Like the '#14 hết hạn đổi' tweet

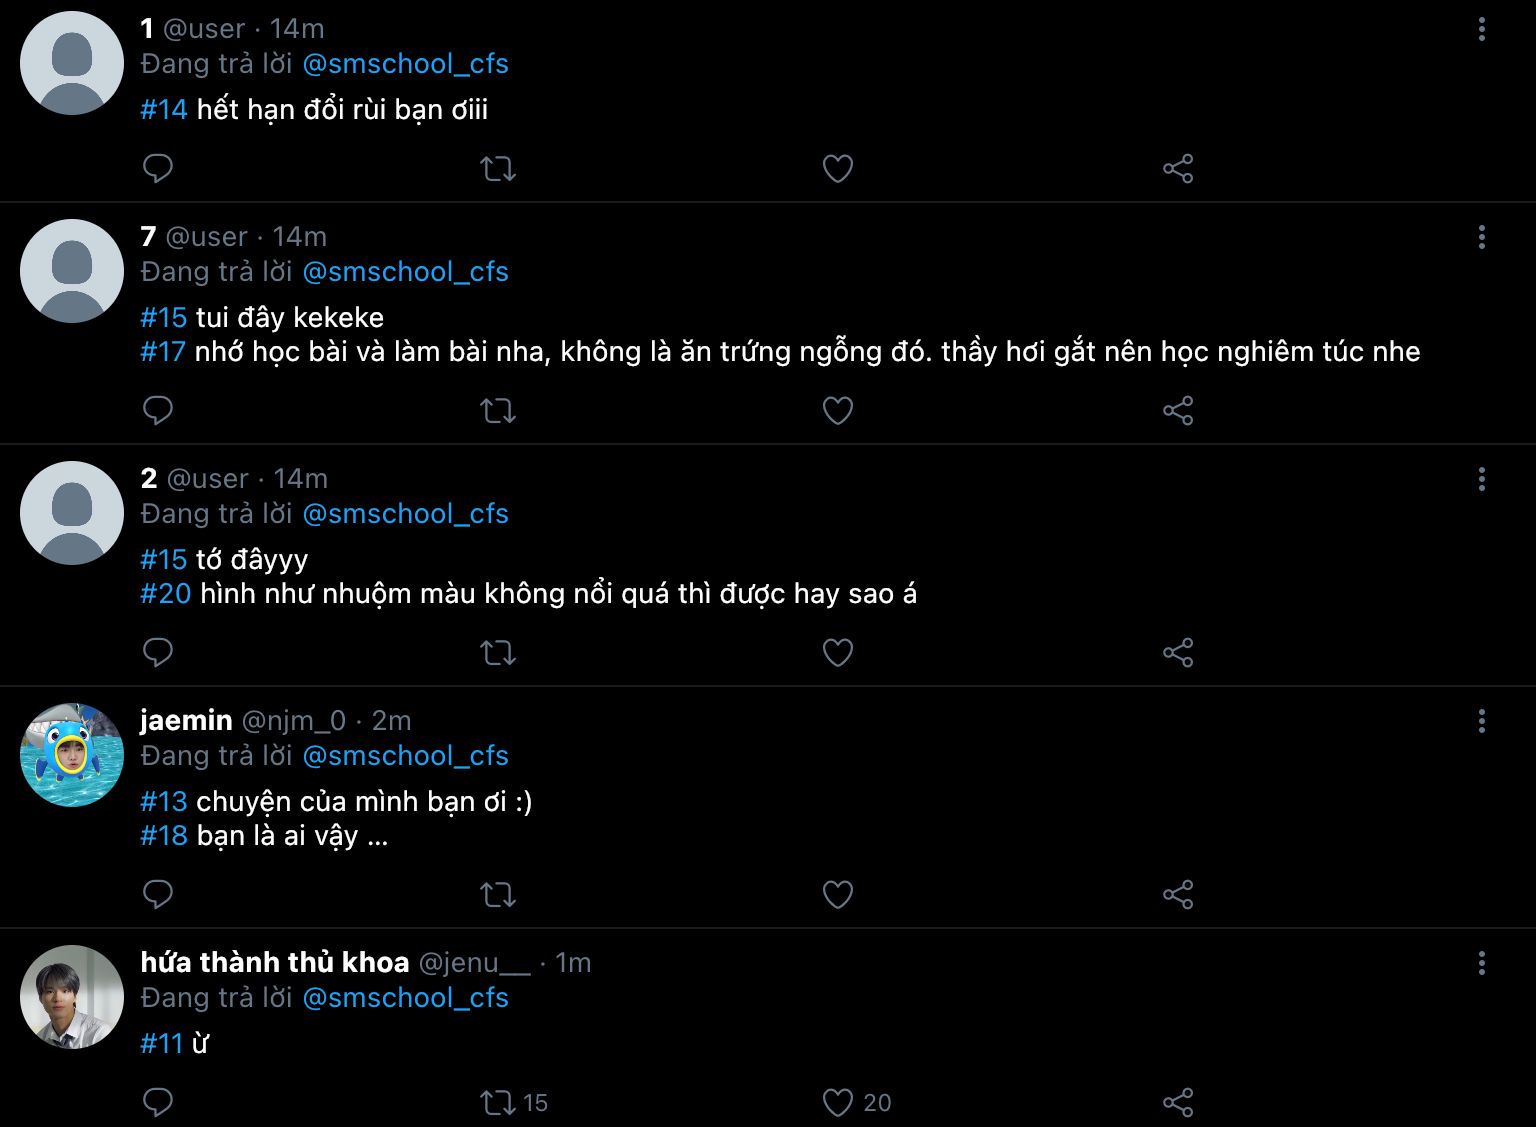(x=838, y=168)
